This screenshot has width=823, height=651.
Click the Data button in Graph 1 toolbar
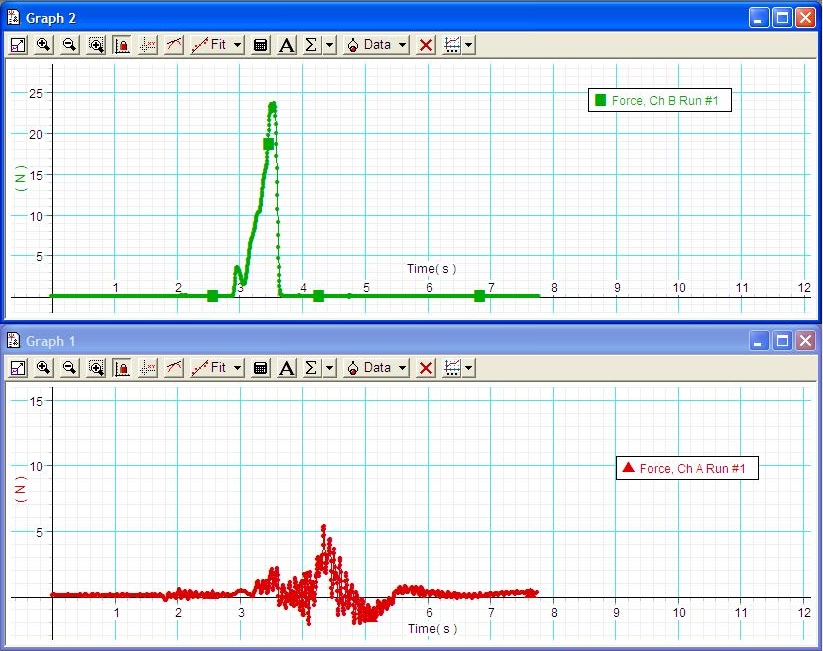point(369,368)
